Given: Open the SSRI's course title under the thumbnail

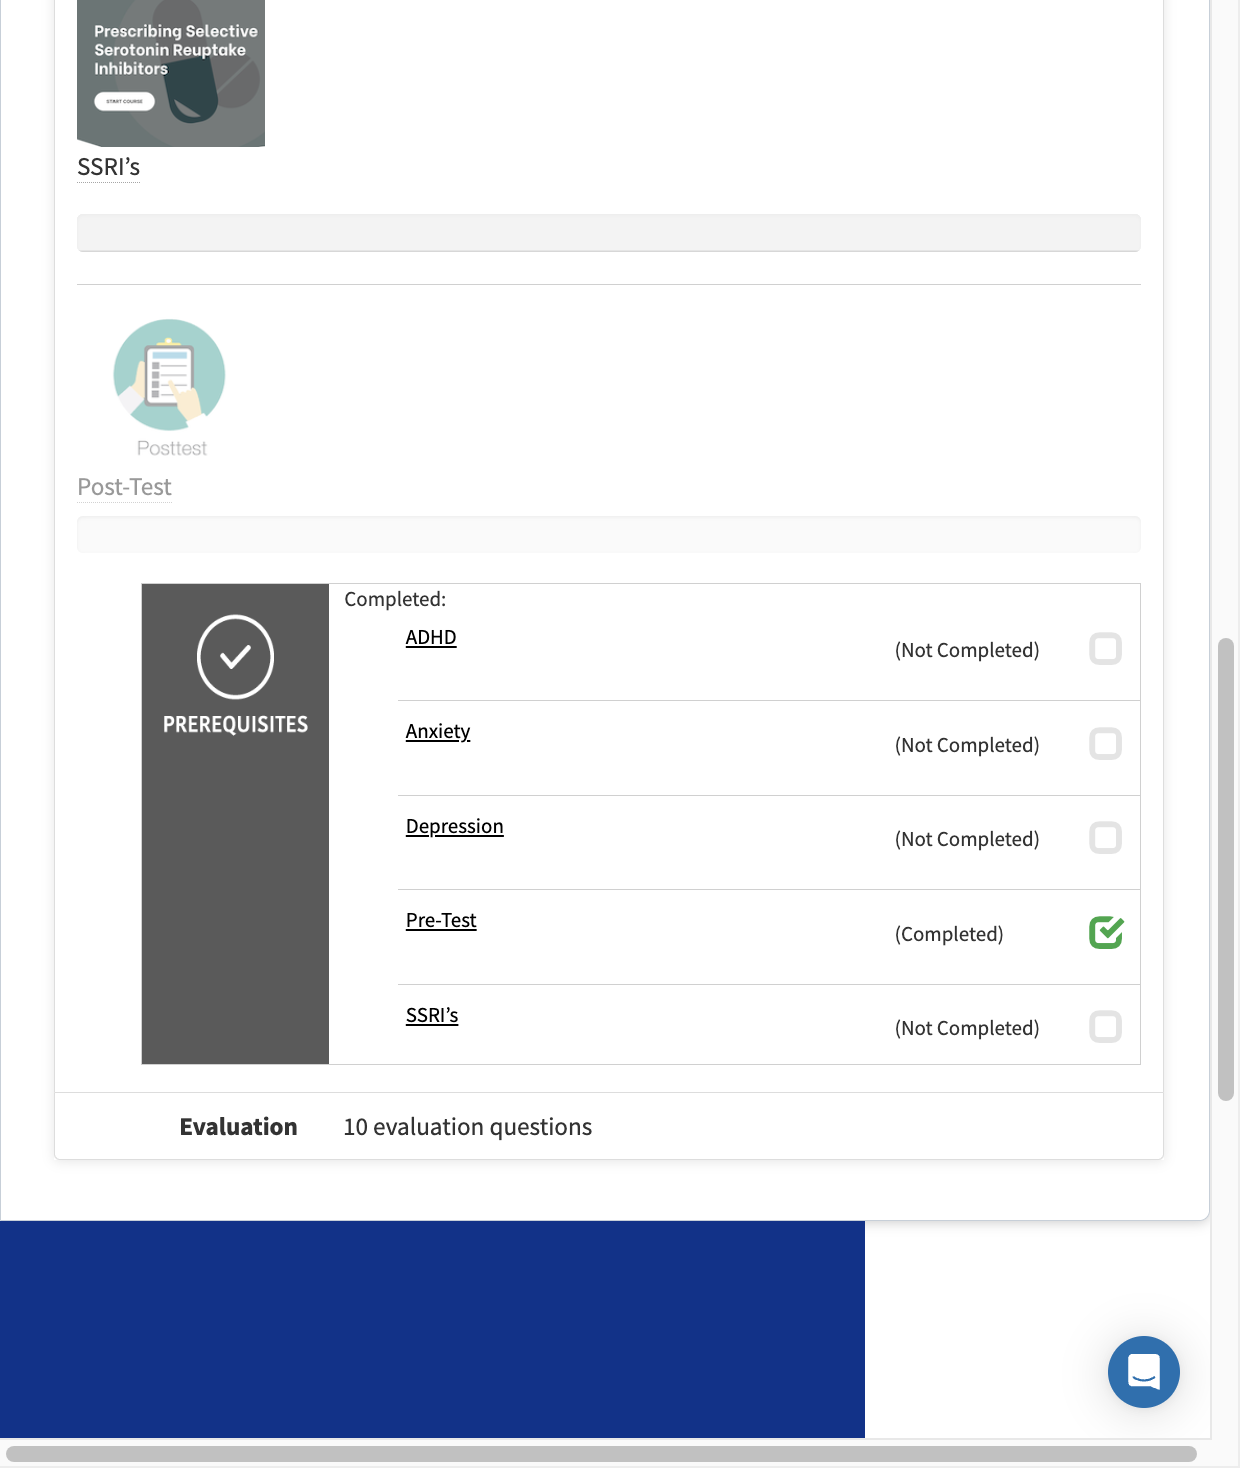Looking at the screenshot, I should (x=109, y=167).
